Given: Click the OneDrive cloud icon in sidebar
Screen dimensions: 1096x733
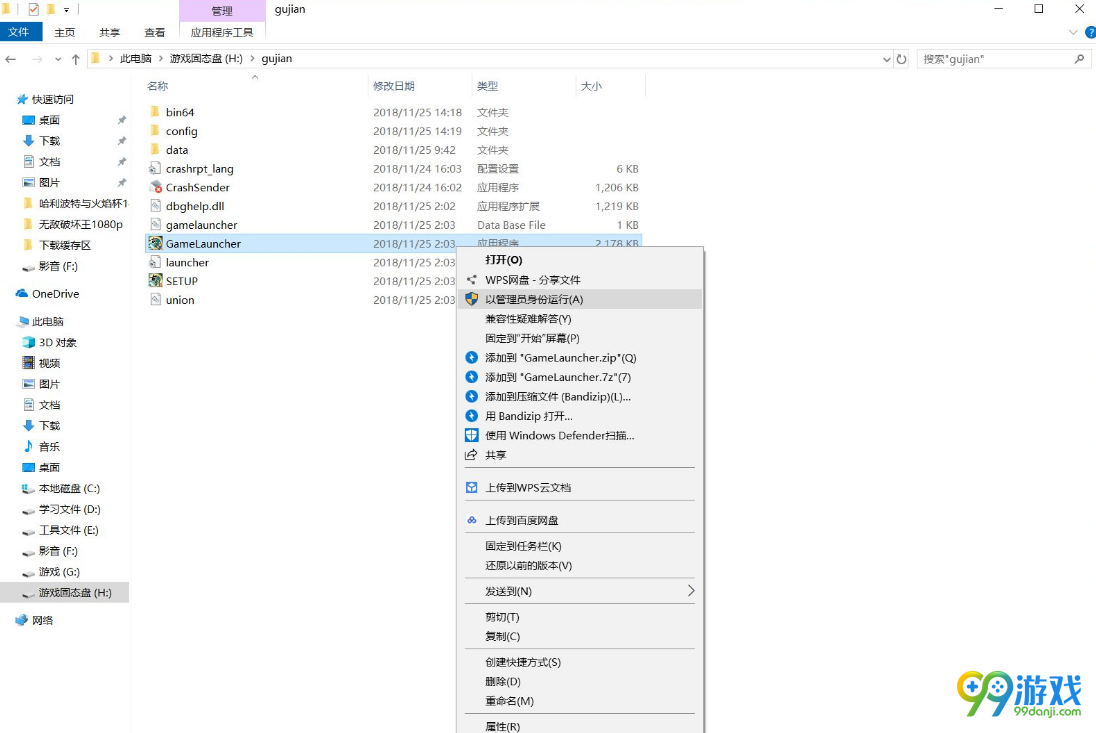Looking at the screenshot, I should 22,293.
